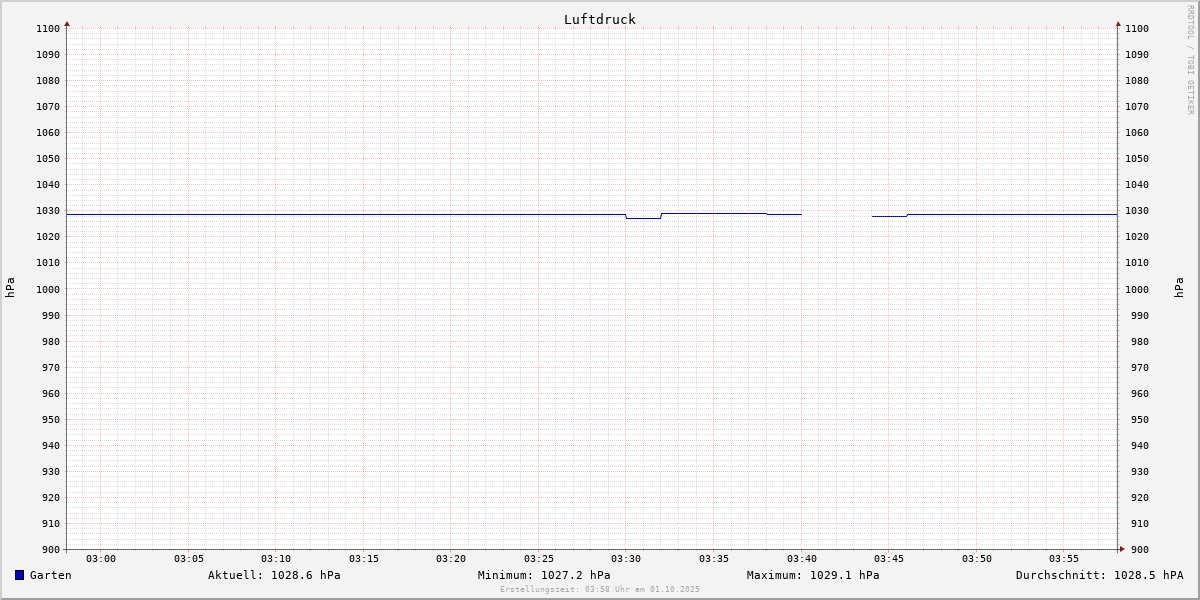Click the Minimum 1027.2 hPa value

[x=544, y=575]
